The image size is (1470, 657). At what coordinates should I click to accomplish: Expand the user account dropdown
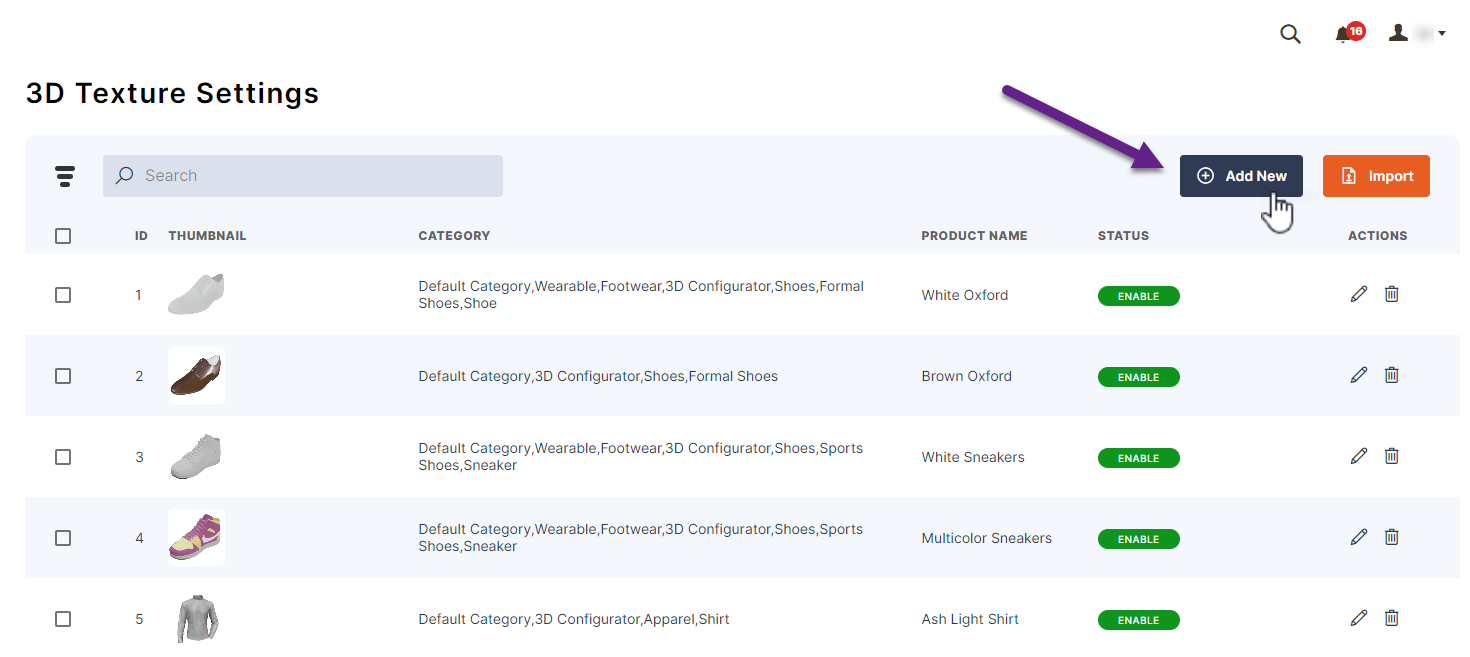pos(1417,34)
